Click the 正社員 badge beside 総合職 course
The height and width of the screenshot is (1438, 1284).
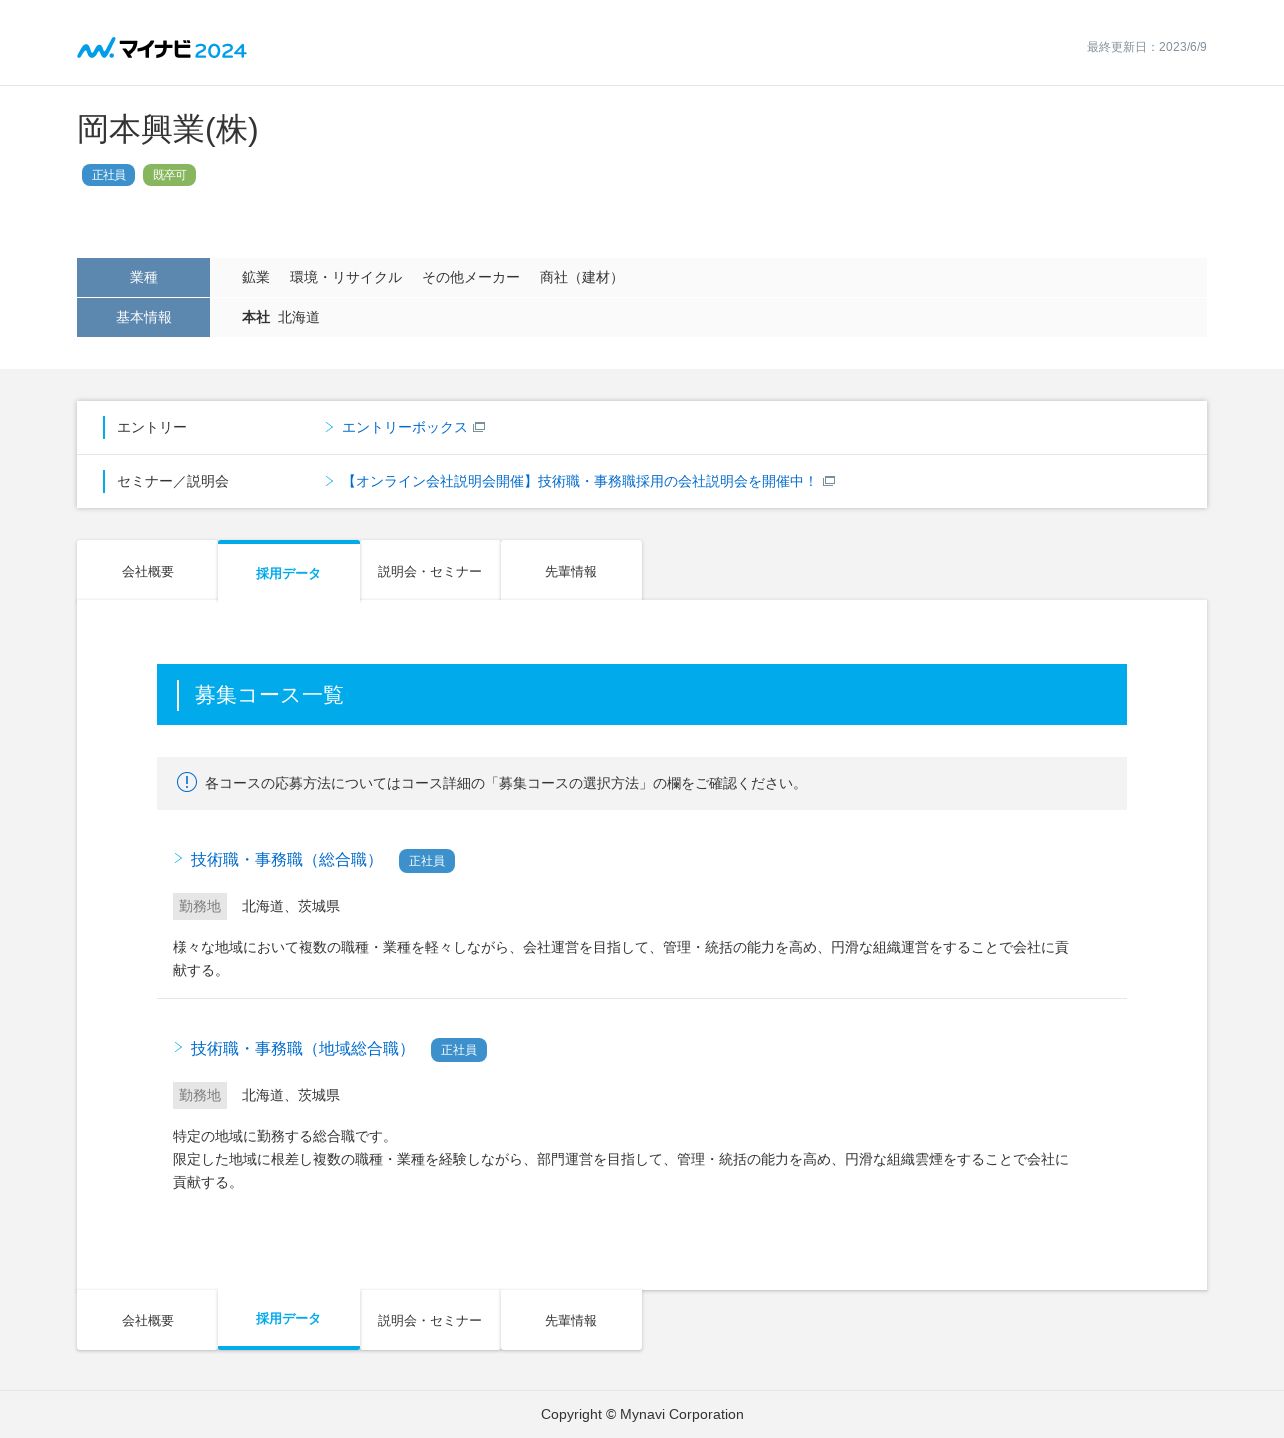pos(427,861)
